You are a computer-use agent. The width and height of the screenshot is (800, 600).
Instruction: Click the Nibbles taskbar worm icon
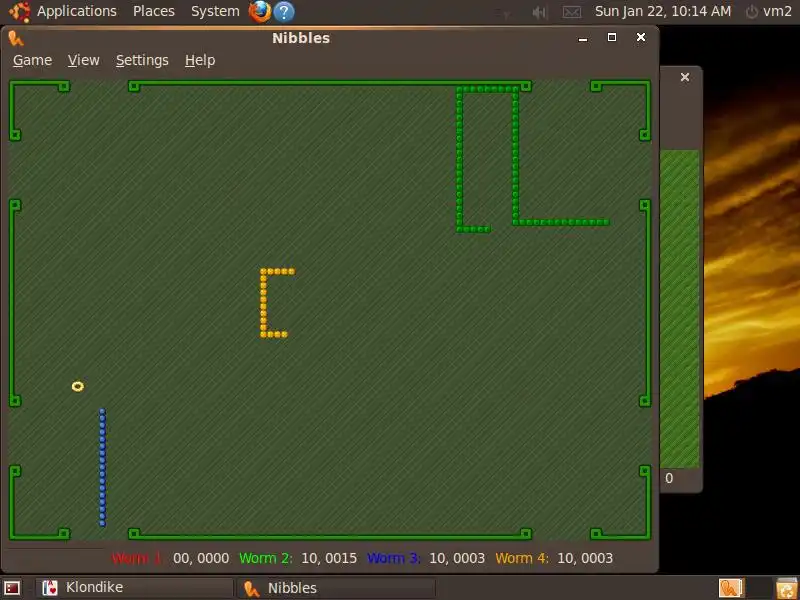point(252,588)
